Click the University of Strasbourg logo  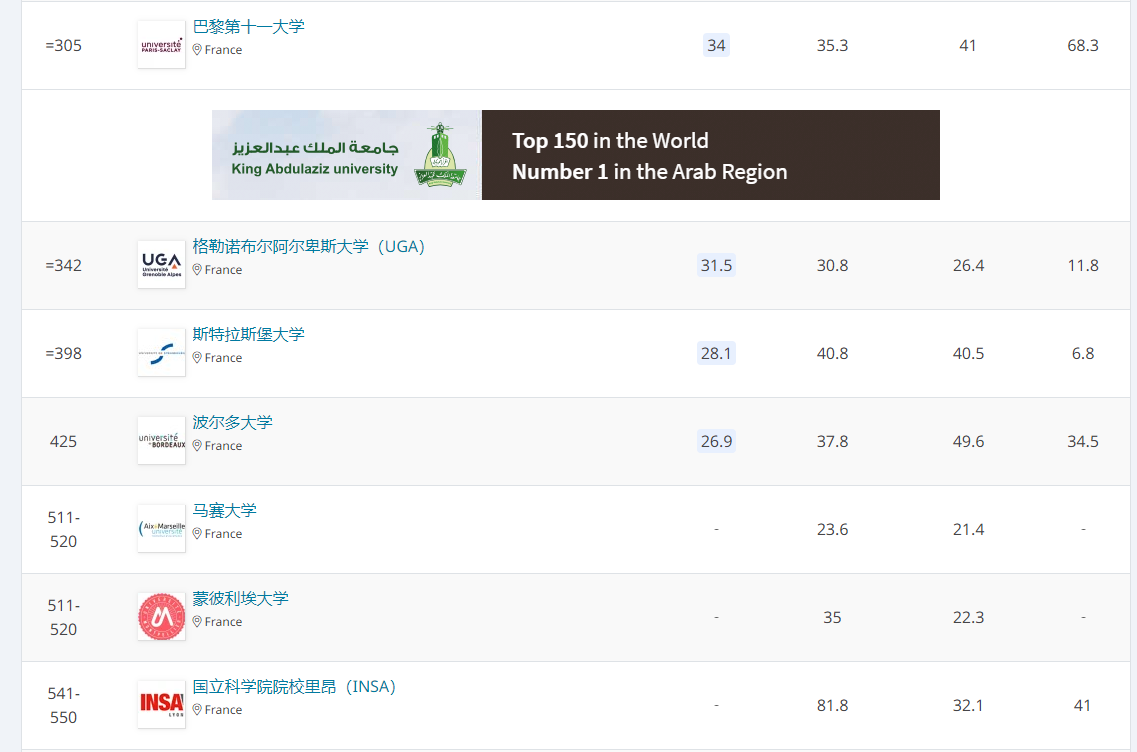pos(160,352)
